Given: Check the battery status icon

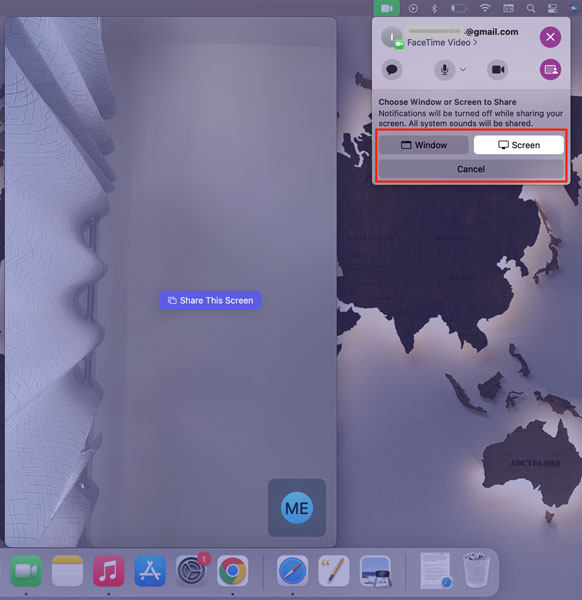Looking at the screenshot, I should [458, 8].
